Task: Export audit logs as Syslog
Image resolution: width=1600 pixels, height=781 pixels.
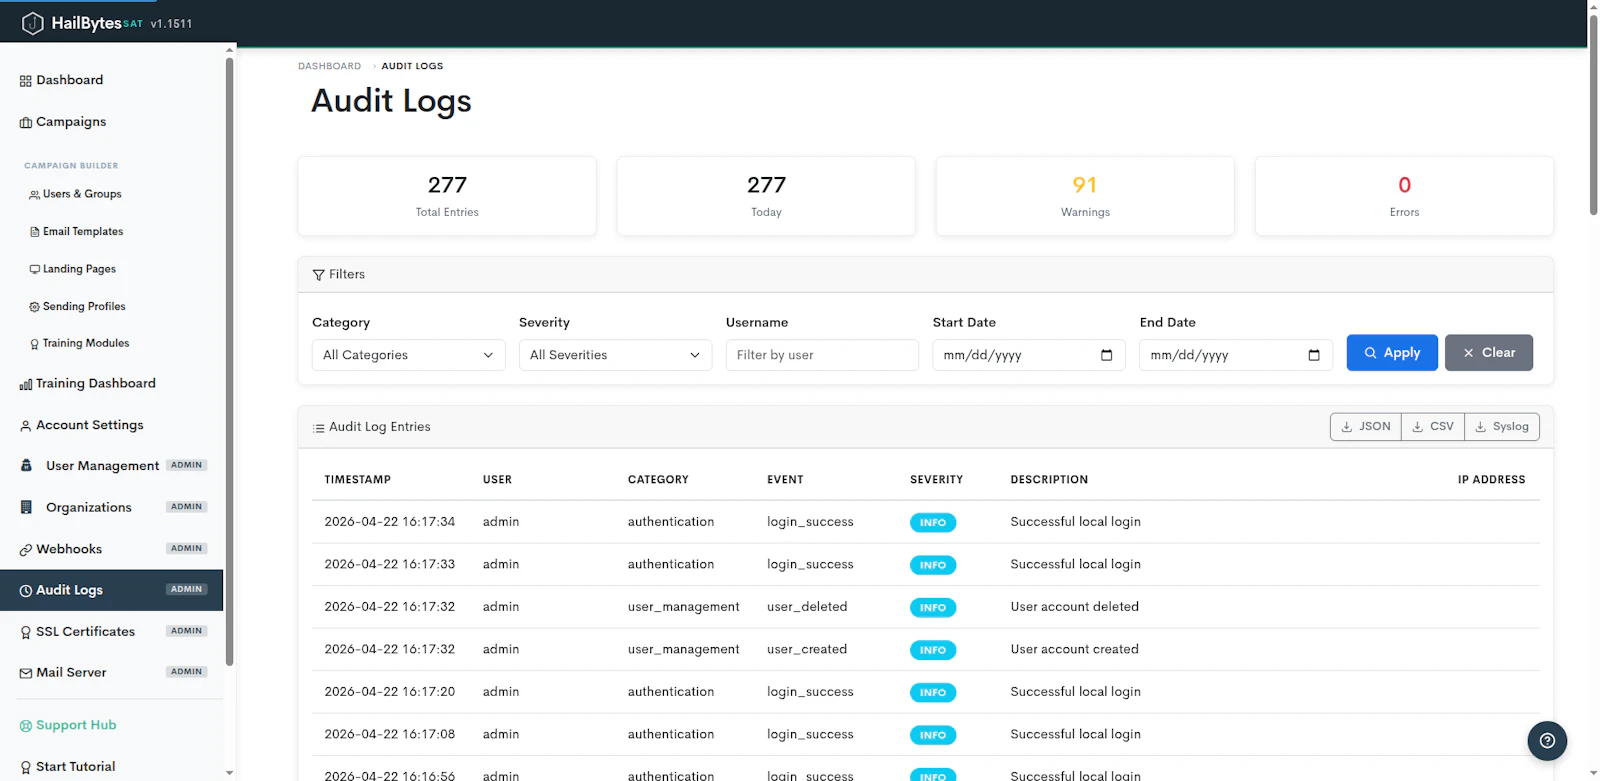Action: [1502, 427]
